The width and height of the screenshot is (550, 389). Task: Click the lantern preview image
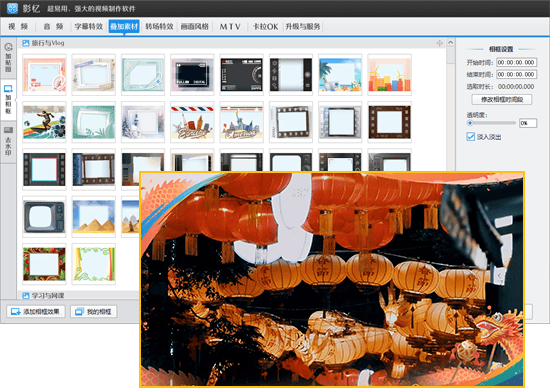click(x=332, y=280)
